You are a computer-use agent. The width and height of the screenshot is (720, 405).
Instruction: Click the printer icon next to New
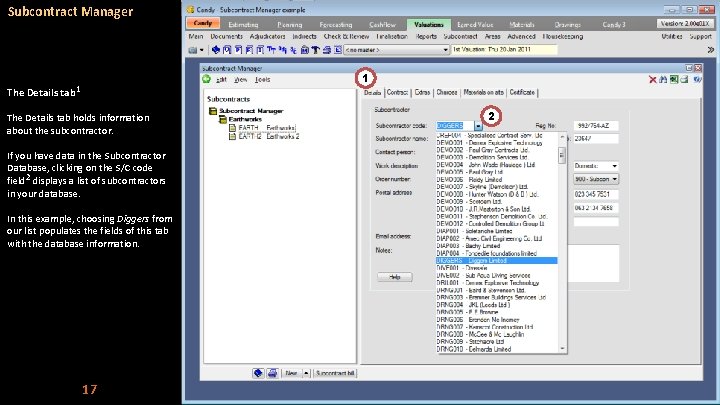tap(272, 373)
